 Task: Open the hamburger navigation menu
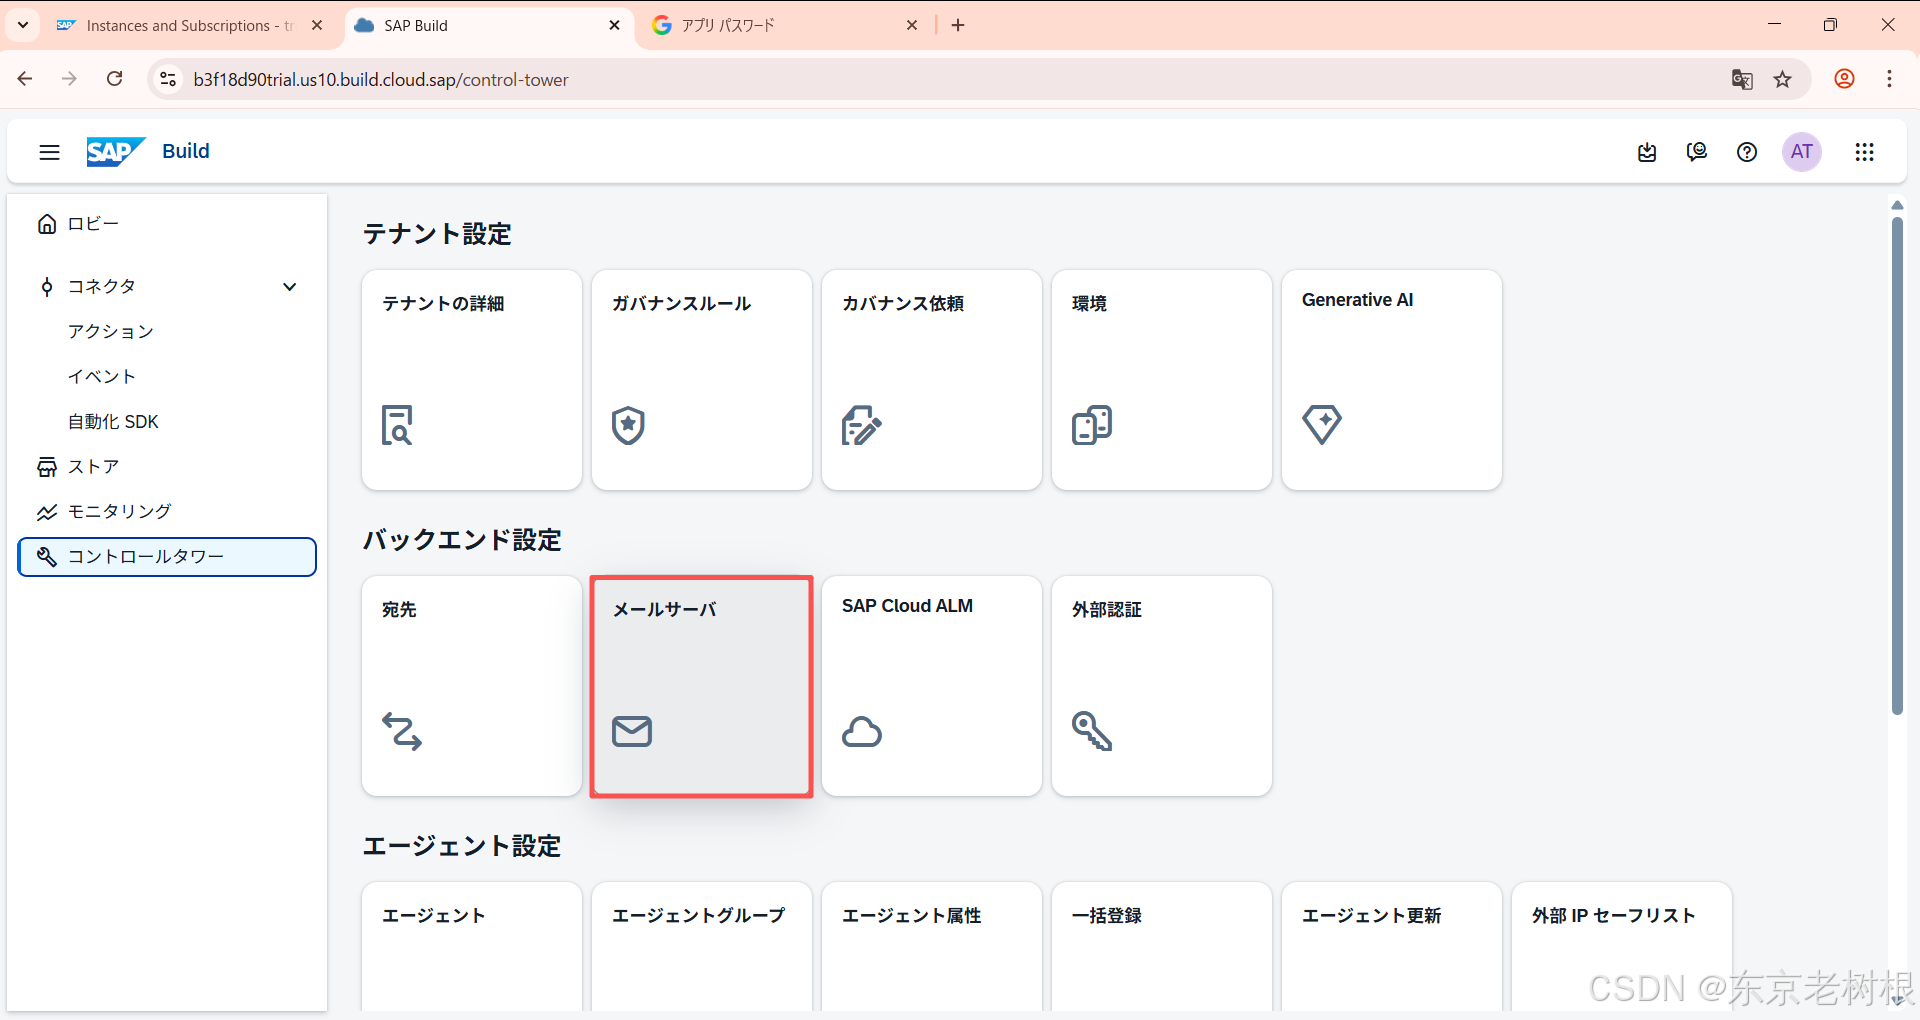[x=49, y=152]
